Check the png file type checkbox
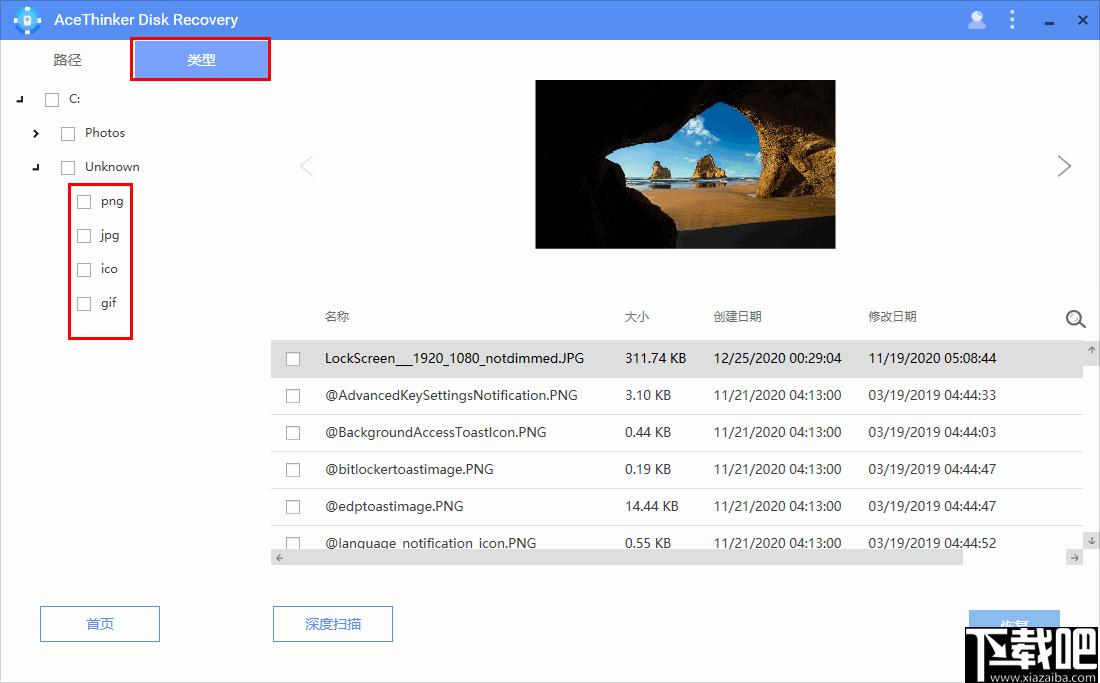1100x683 pixels. [x=84, y=202]
